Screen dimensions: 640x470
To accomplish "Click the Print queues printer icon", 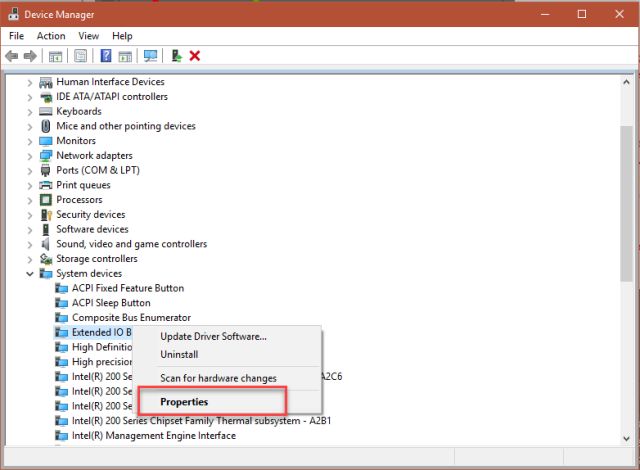I will coord(46,185).
